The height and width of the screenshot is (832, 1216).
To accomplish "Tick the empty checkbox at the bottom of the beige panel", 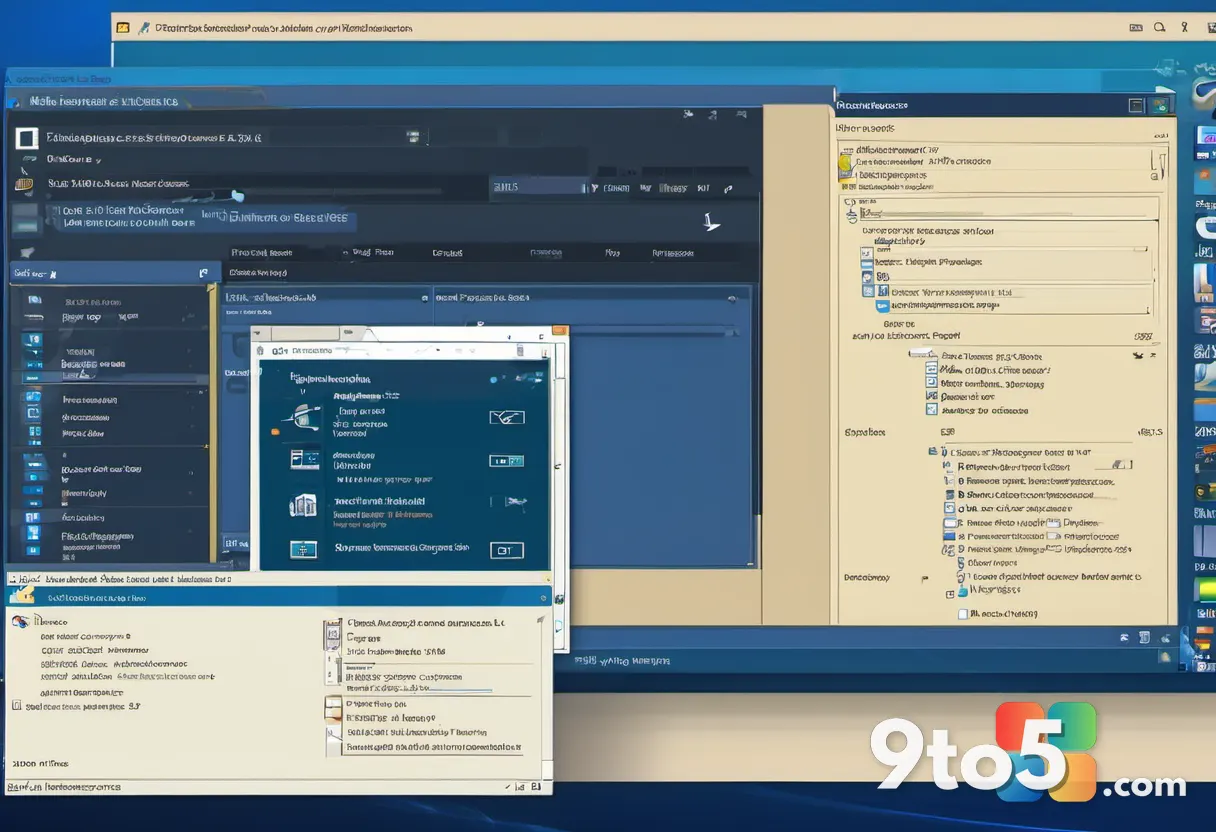I will [962, 614].
